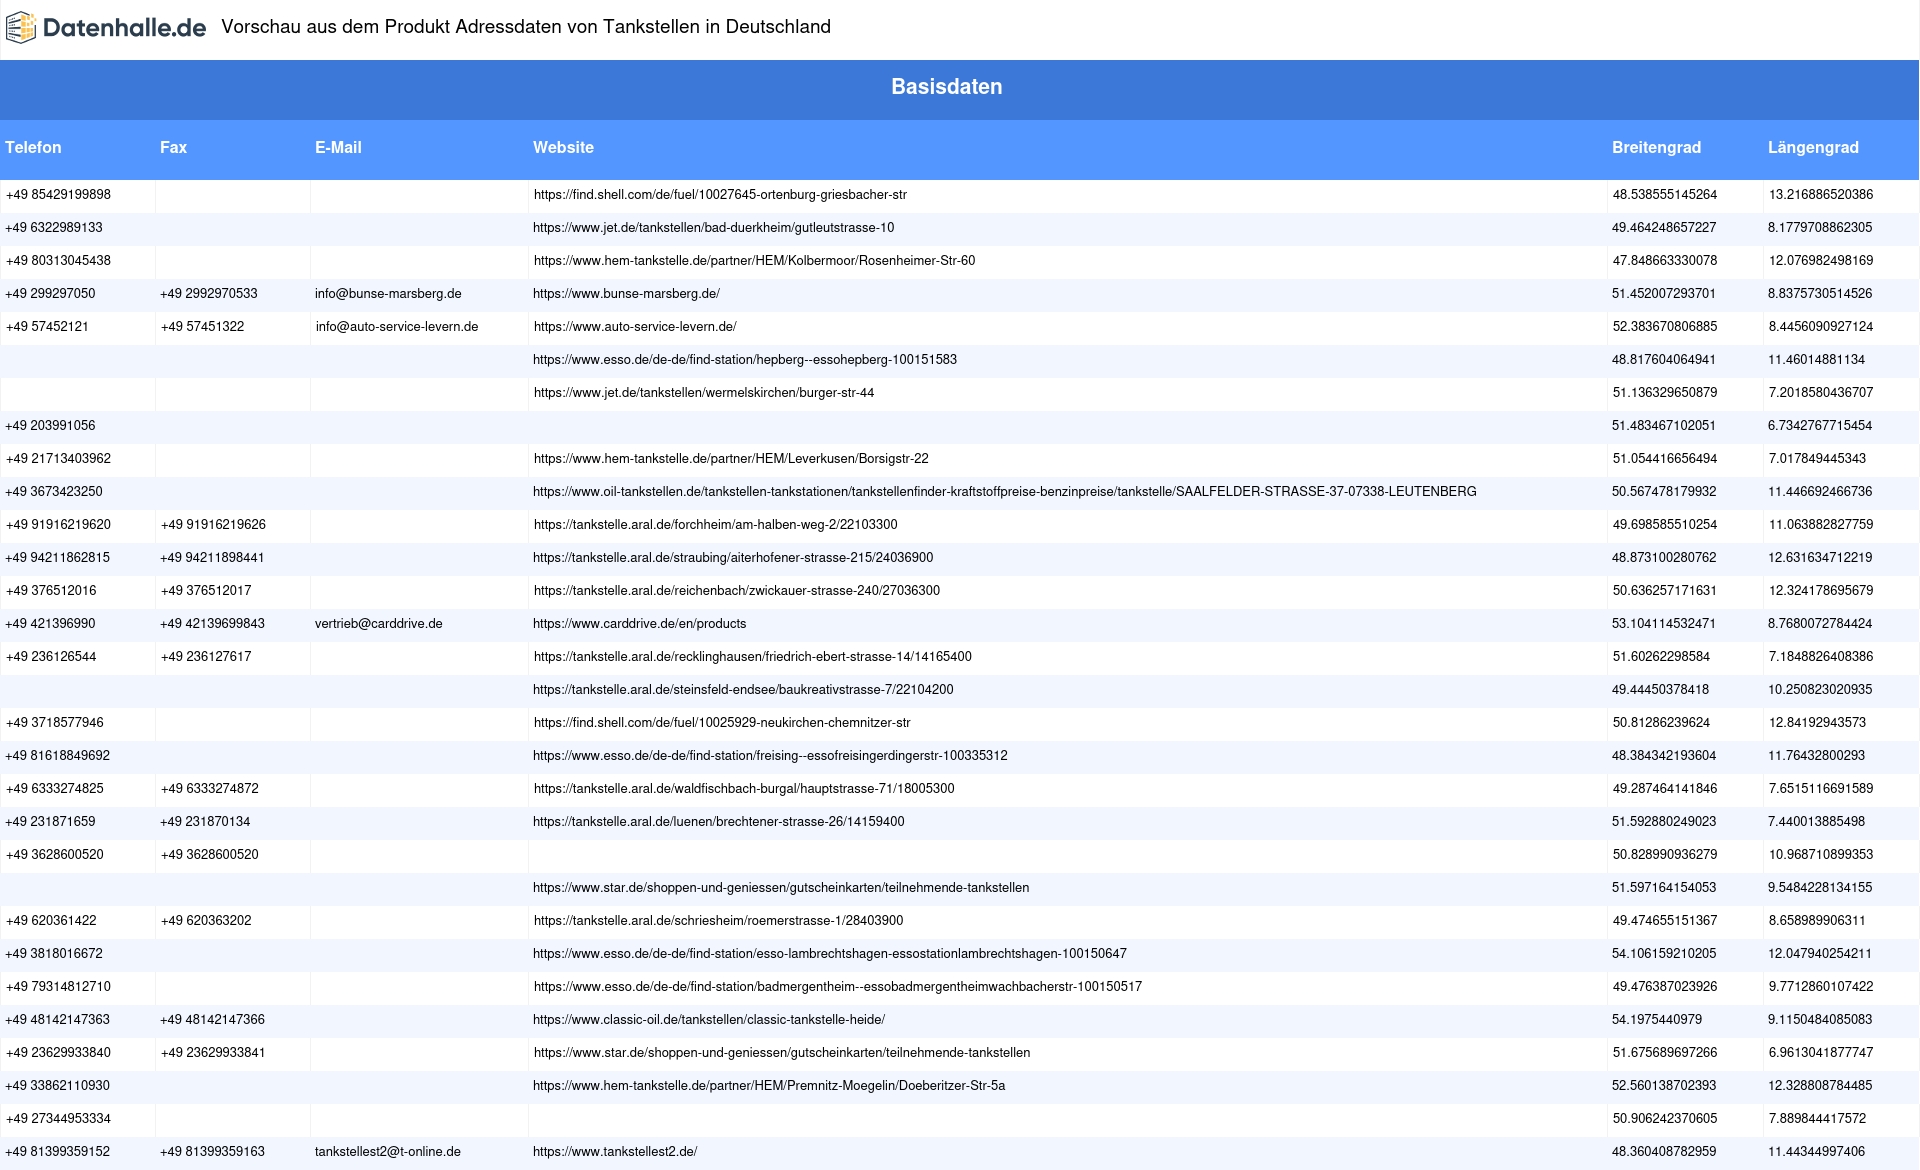Click longitude value 6.7342767715454
1920x1170 pixels.
[1820, 426]
